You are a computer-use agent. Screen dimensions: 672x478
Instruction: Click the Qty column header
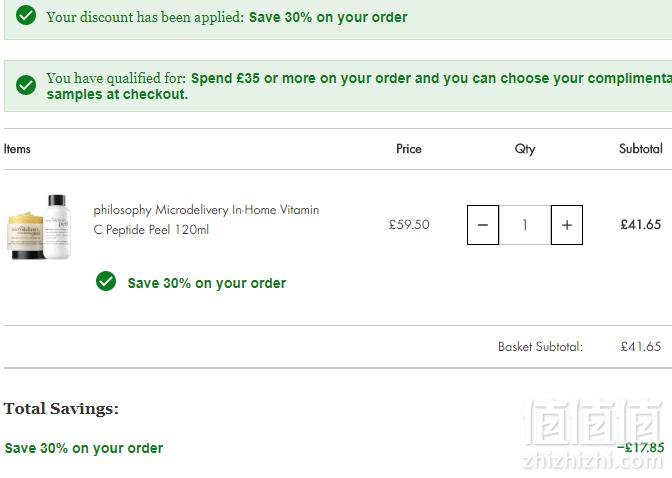coord(525,149)
